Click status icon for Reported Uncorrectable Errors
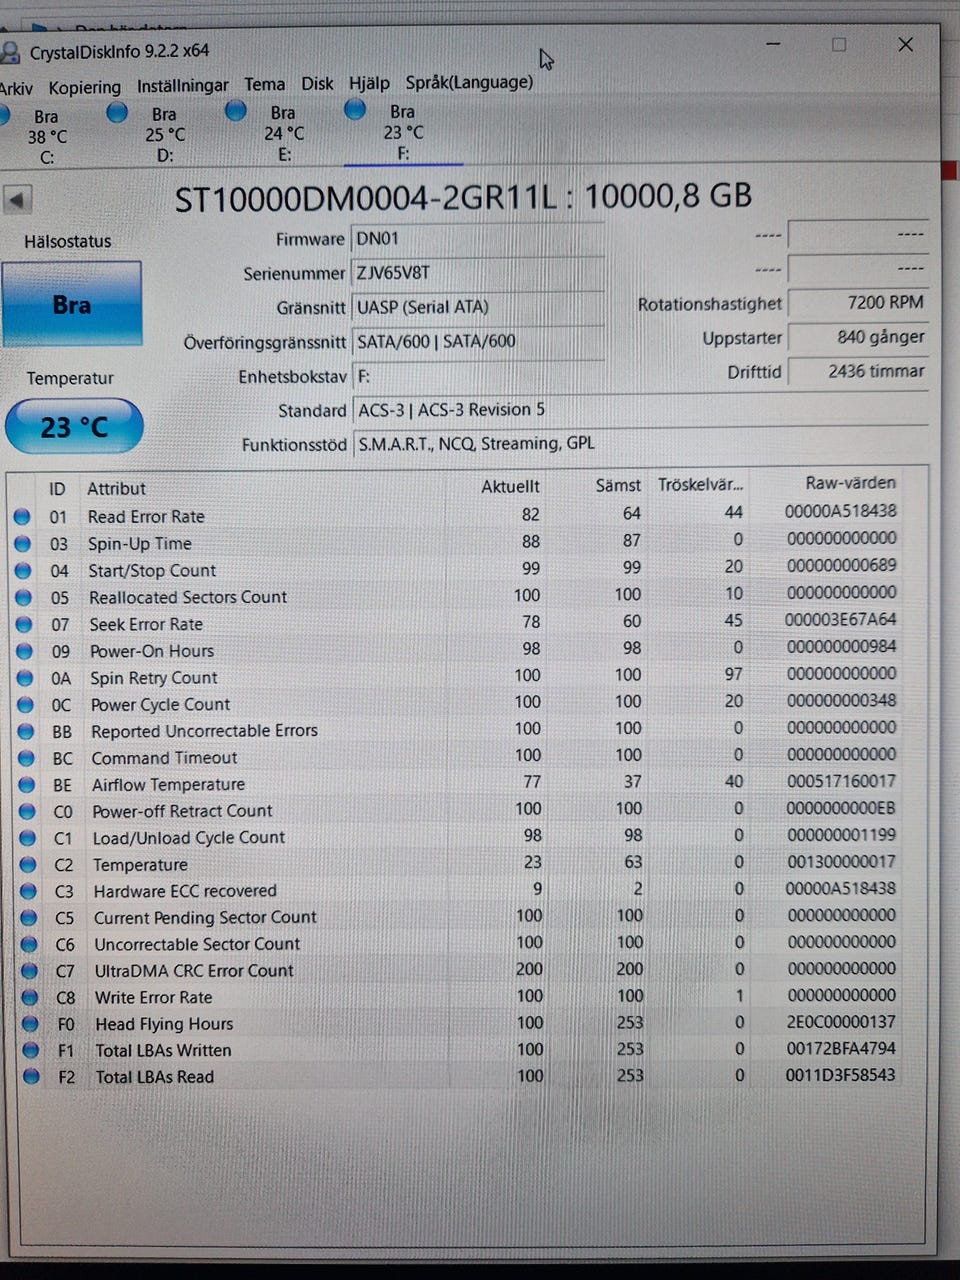The width and height of the screenshot is (960, 1280). tap(26, 732)
